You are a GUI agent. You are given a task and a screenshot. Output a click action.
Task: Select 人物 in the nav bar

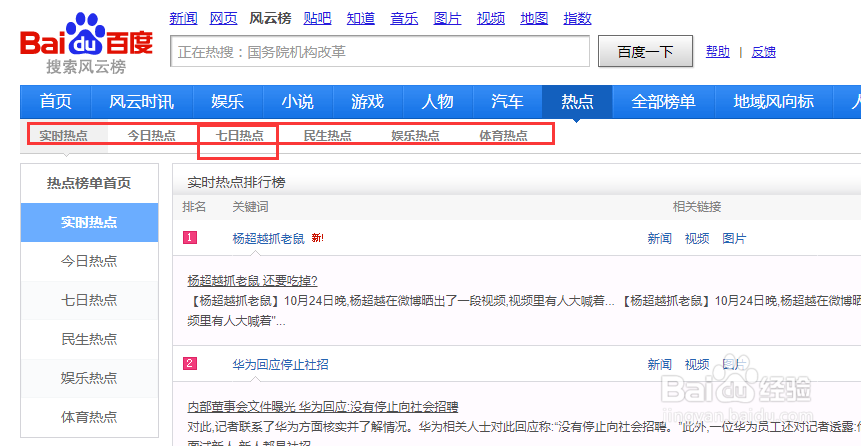tap(438, 102)
